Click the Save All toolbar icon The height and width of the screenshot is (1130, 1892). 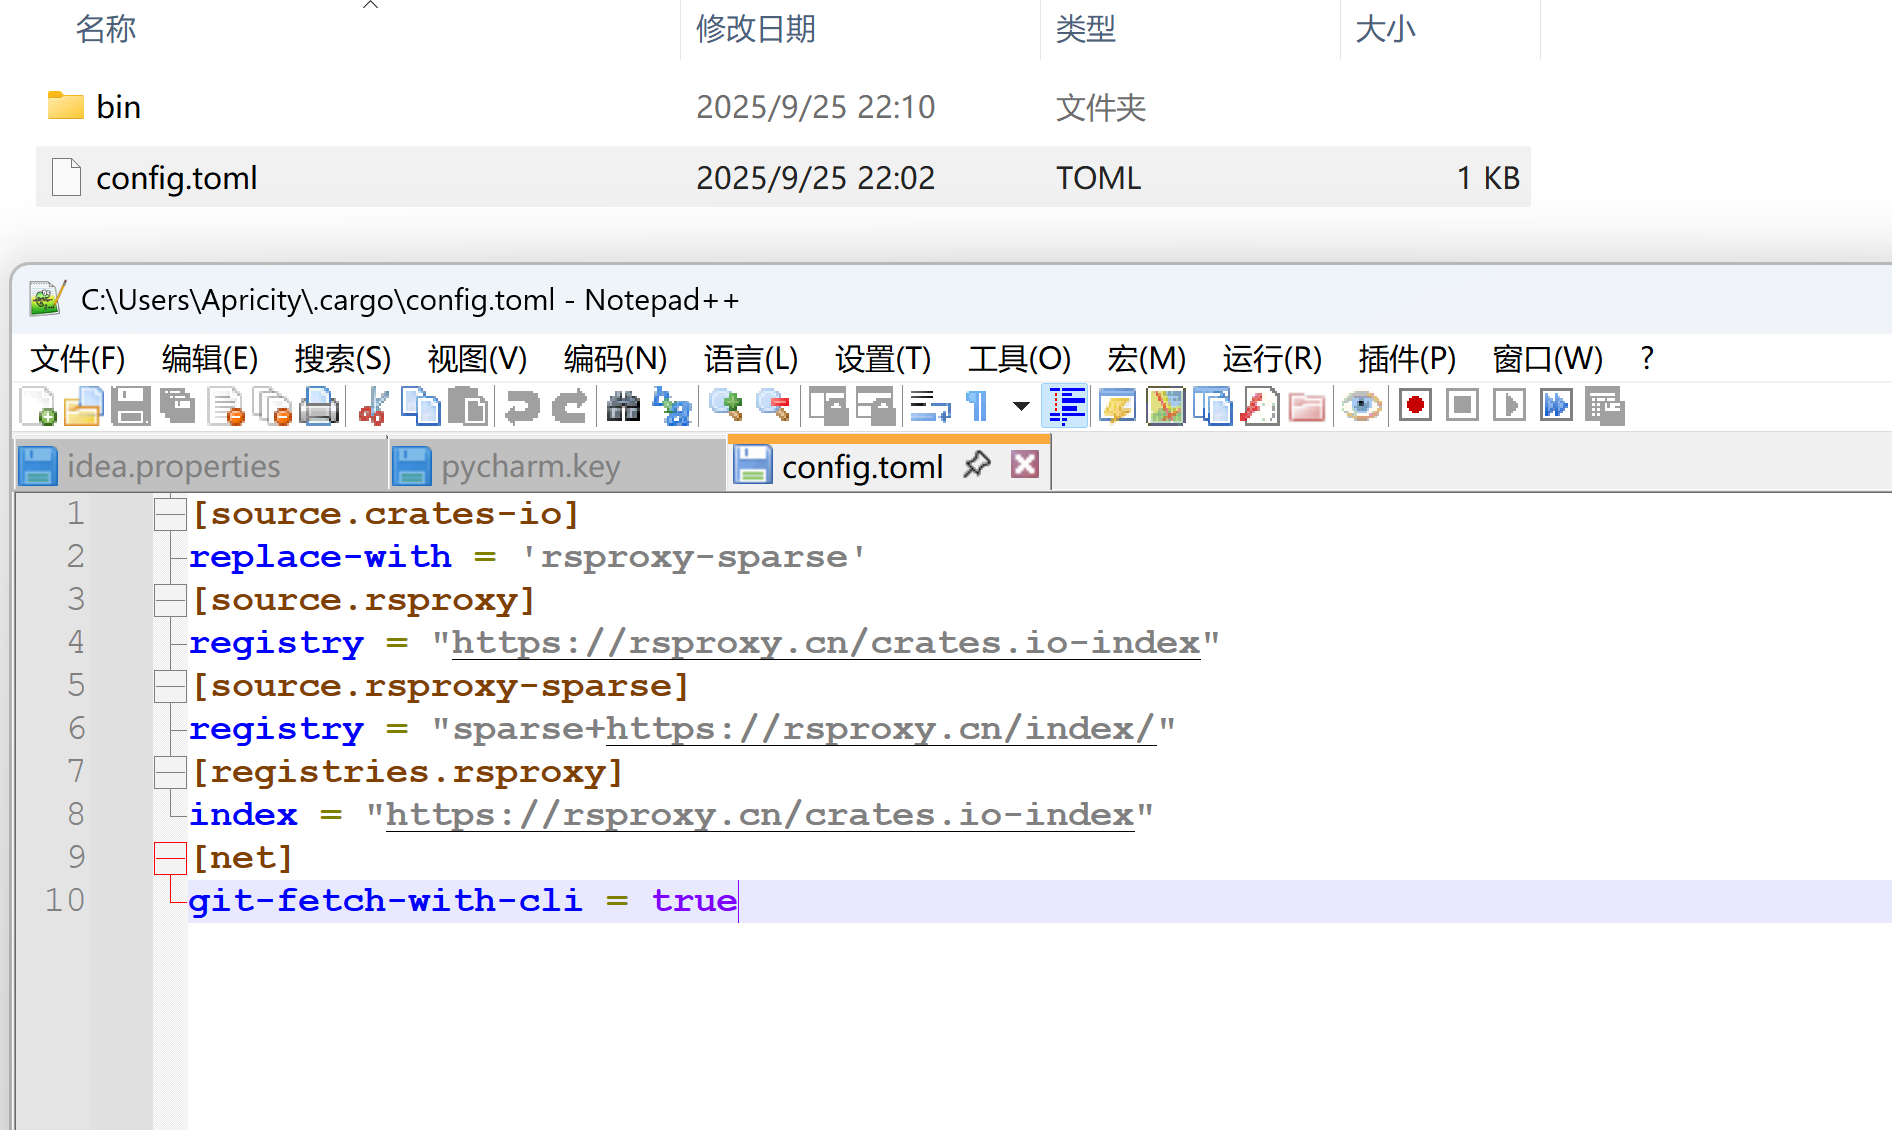[x=179, y=406]
